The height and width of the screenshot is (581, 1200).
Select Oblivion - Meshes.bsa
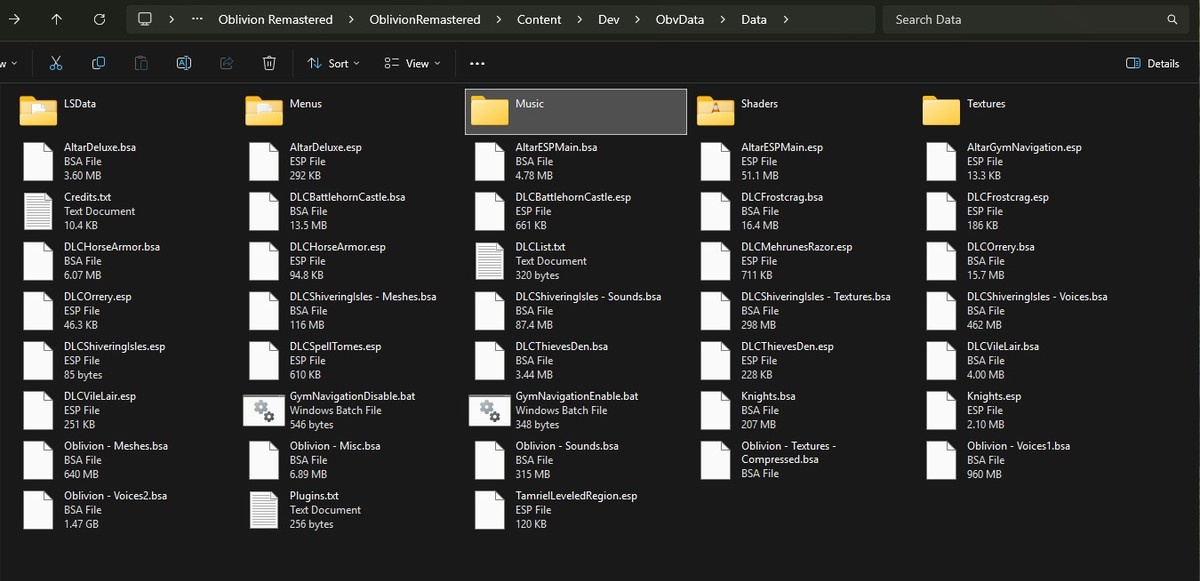(125, 460)
